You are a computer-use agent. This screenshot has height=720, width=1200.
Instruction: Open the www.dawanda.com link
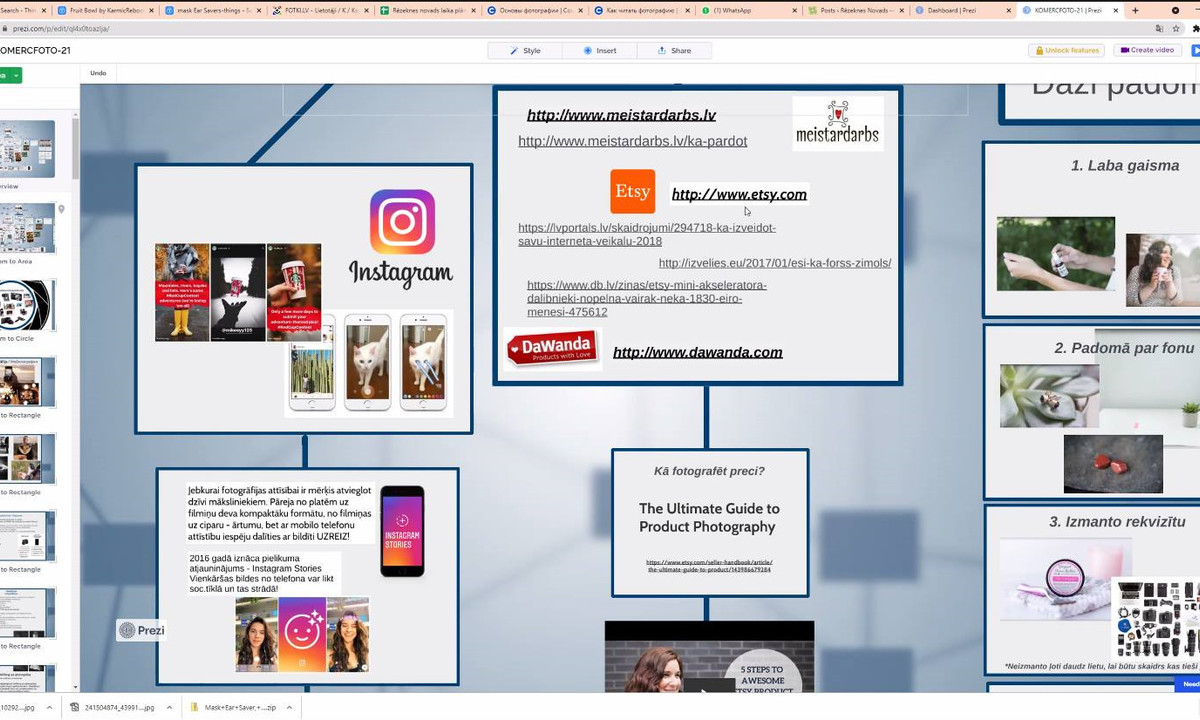click(x=697, y=352)
